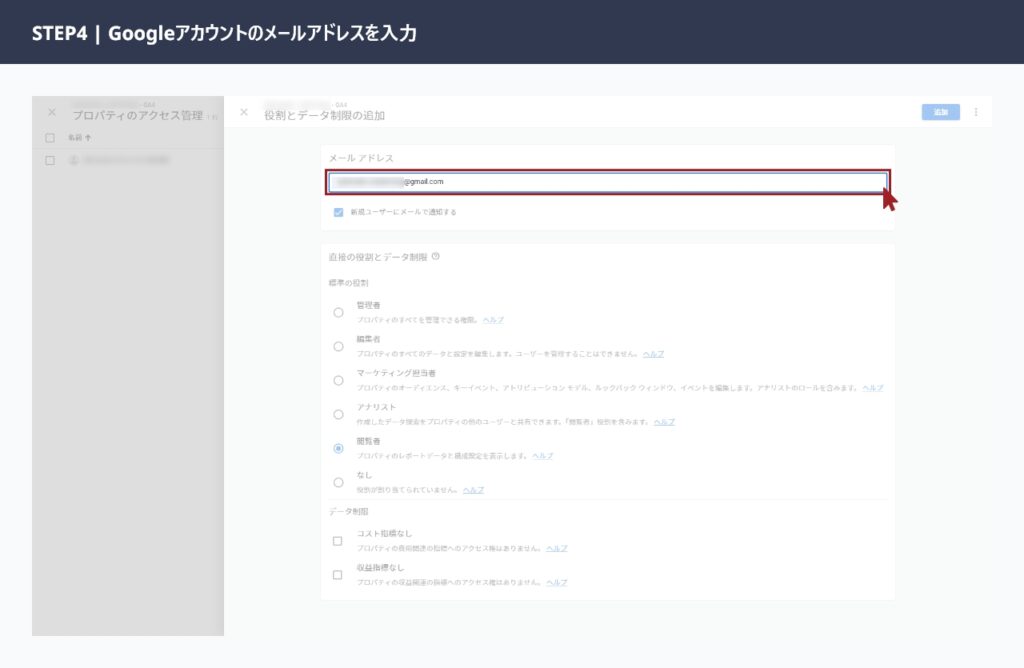The image size is (1024, 668).
Task: Select the 編集者 role
Action: (337, 345)
